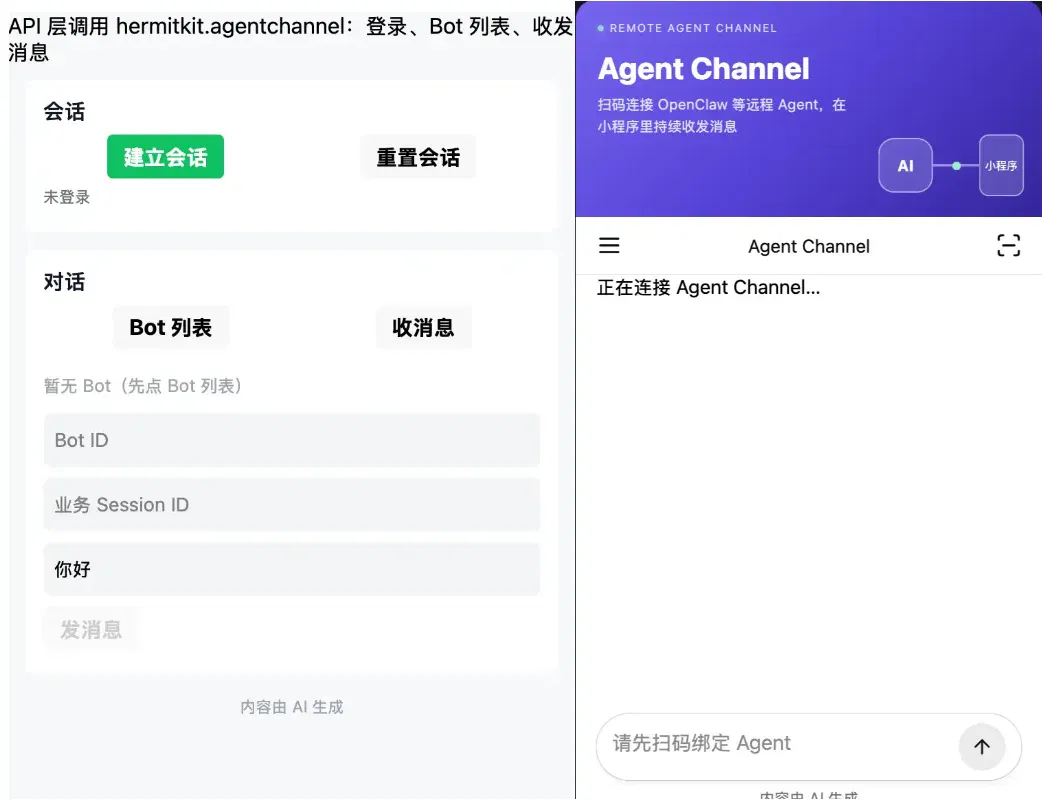Click the large Agent Channel banner heading

(703, 68)
